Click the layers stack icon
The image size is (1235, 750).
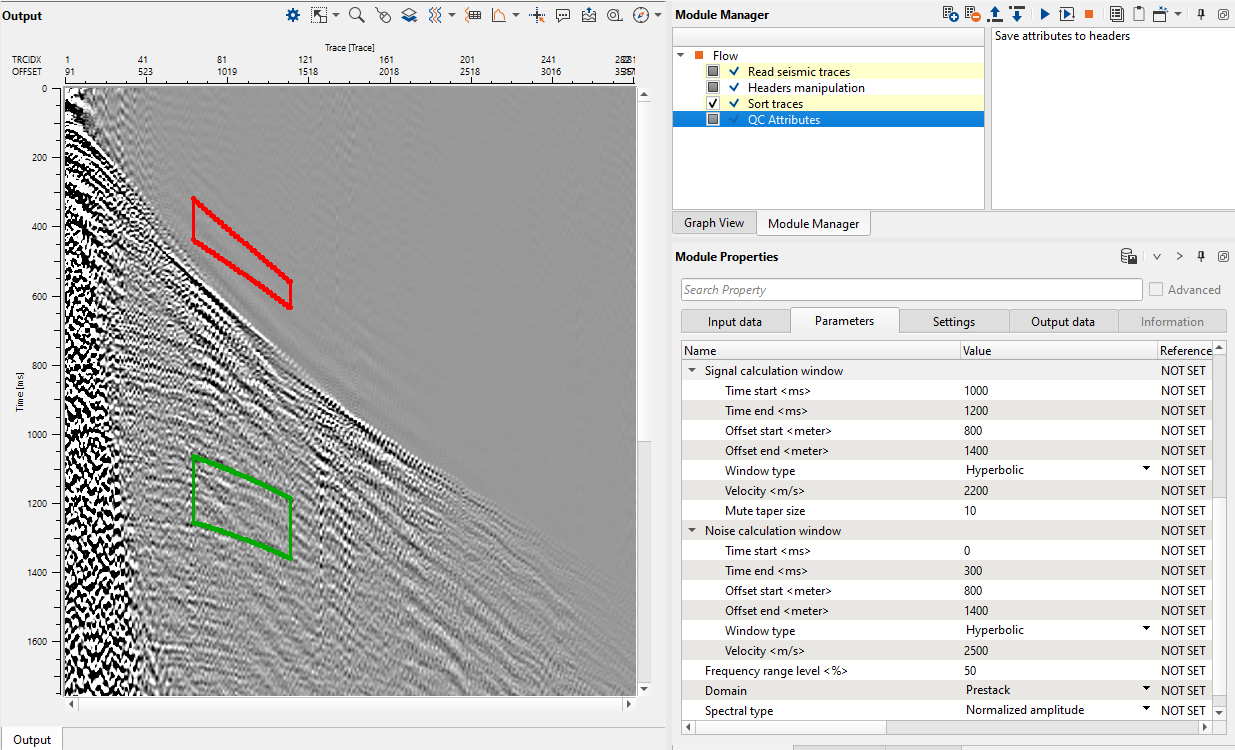point(409,15)
